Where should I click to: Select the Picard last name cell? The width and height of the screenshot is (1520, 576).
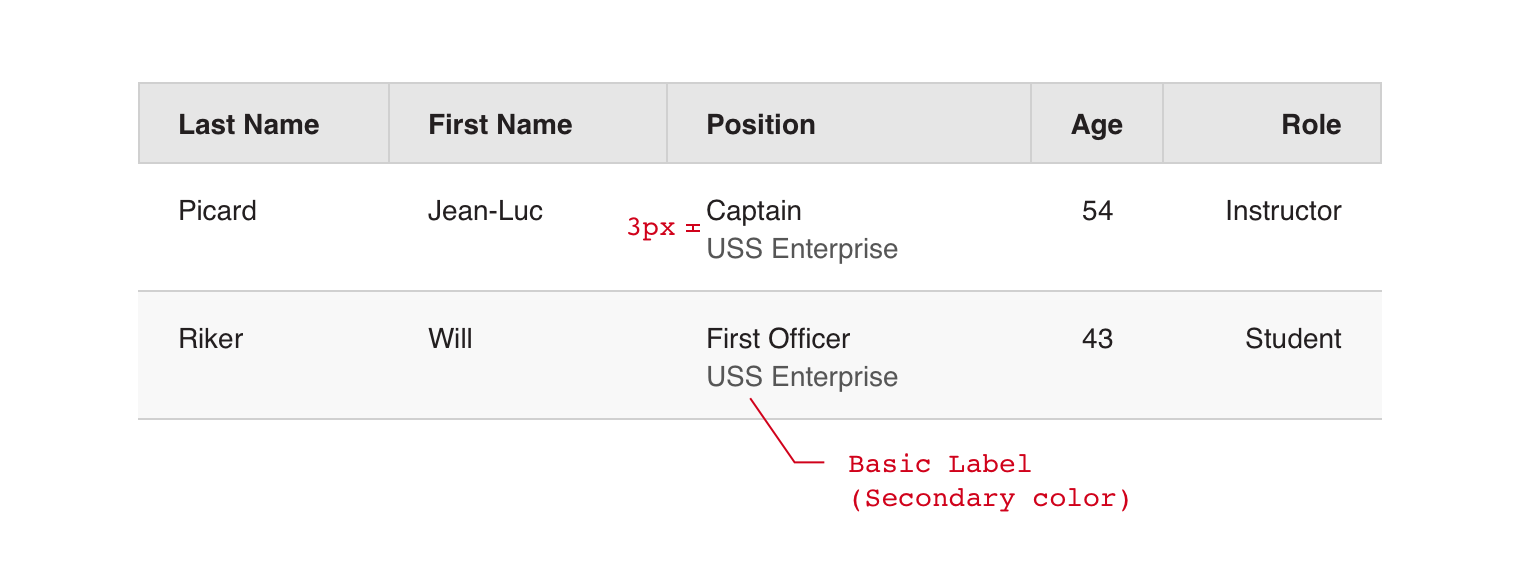[217, 211]
